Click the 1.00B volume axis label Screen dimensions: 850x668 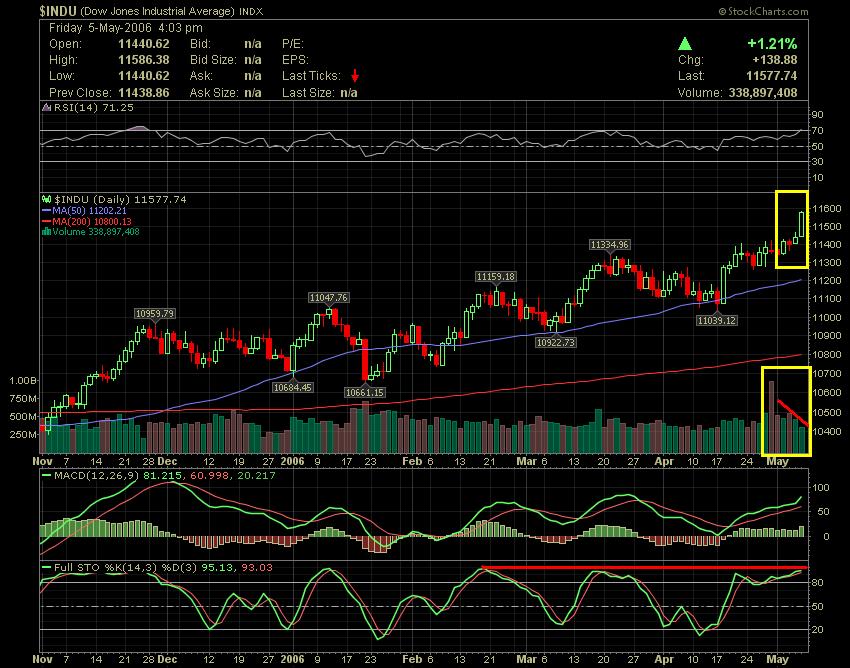(x=23, y=381)
